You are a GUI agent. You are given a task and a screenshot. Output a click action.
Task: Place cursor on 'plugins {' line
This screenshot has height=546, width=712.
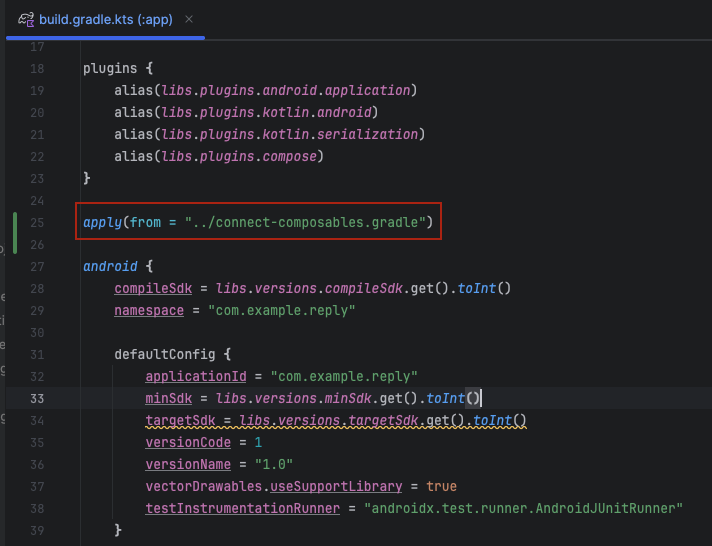click(x=118, y=69)
